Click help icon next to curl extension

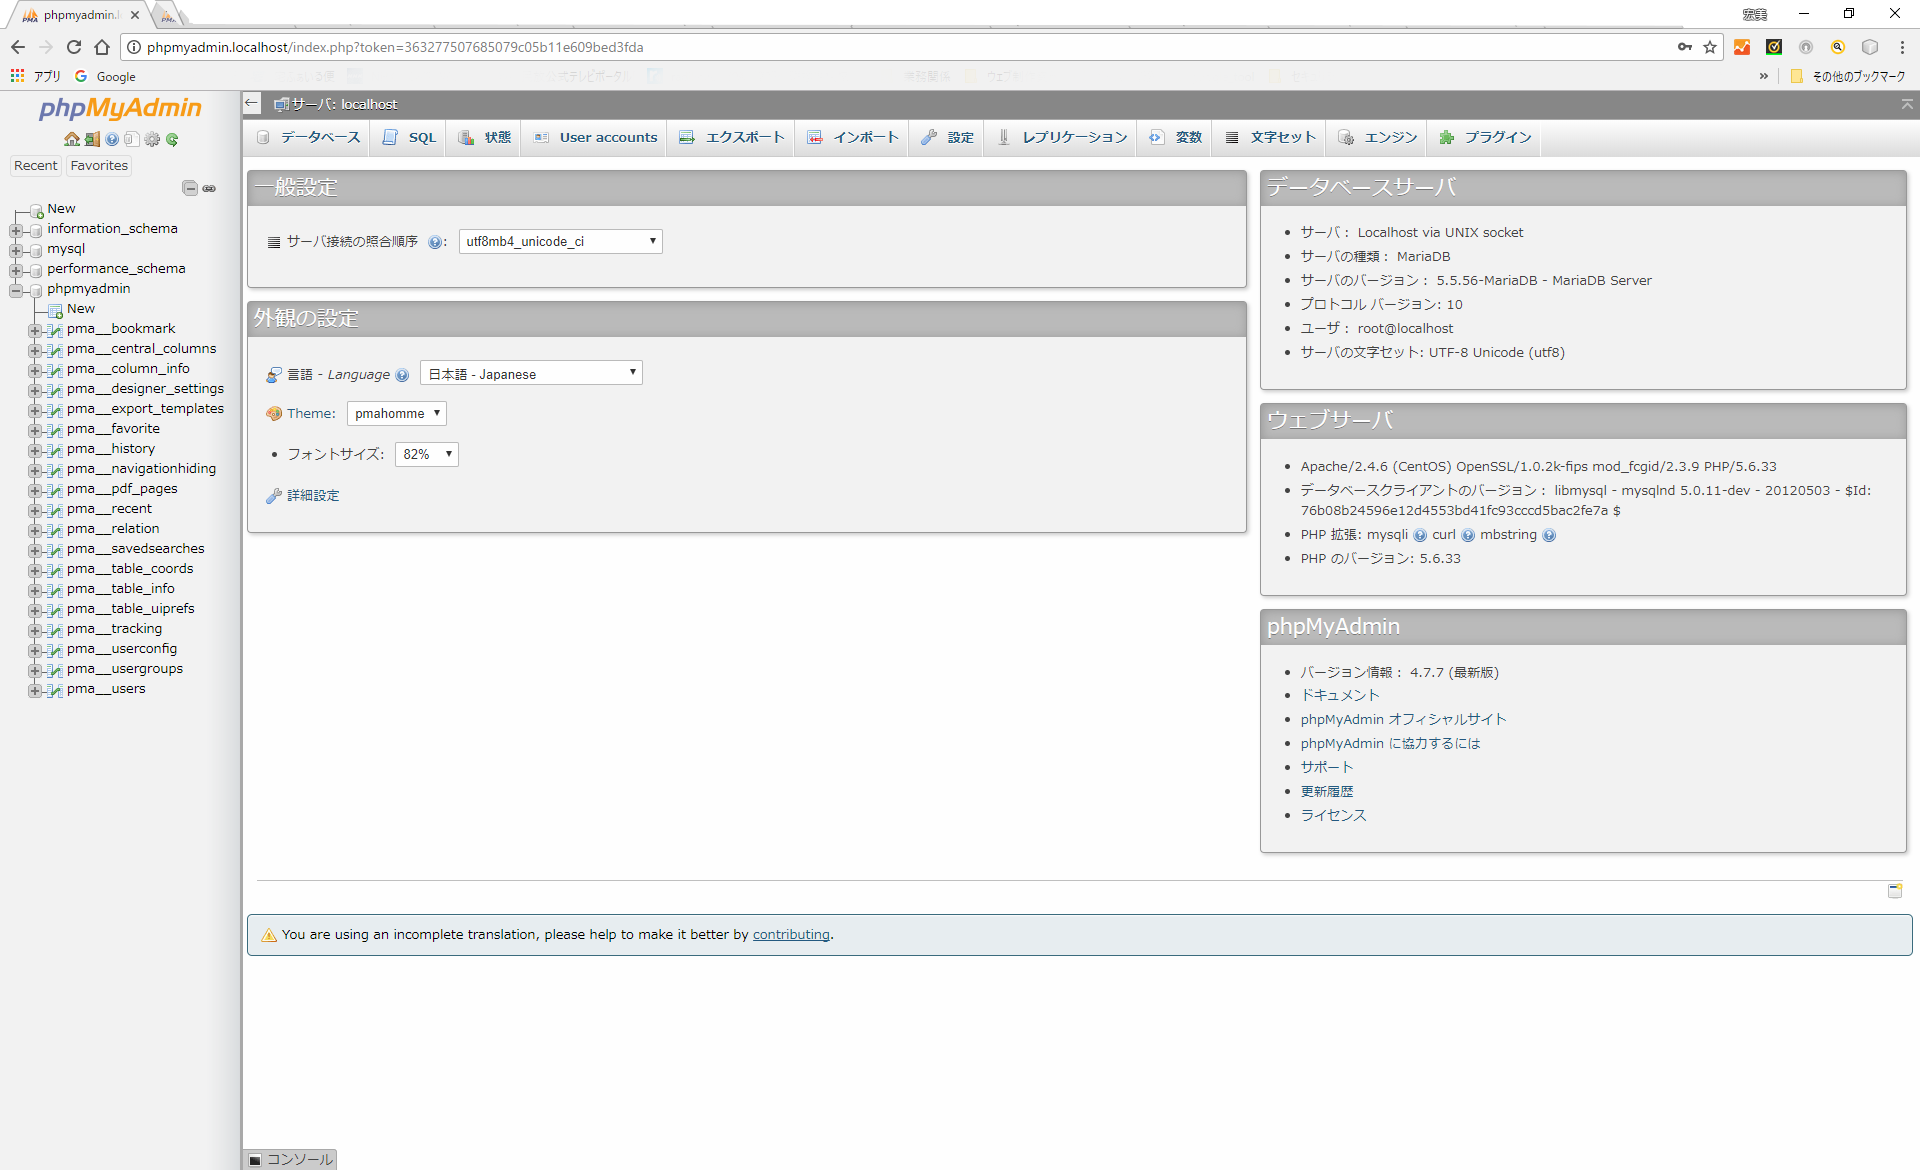point(1468,535)
